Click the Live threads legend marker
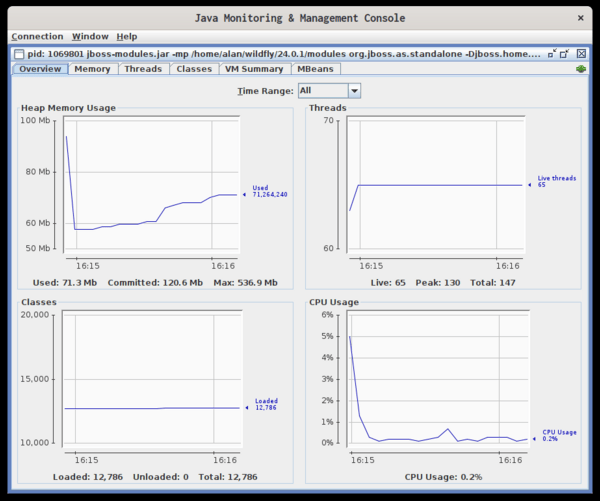 point(531,184)
